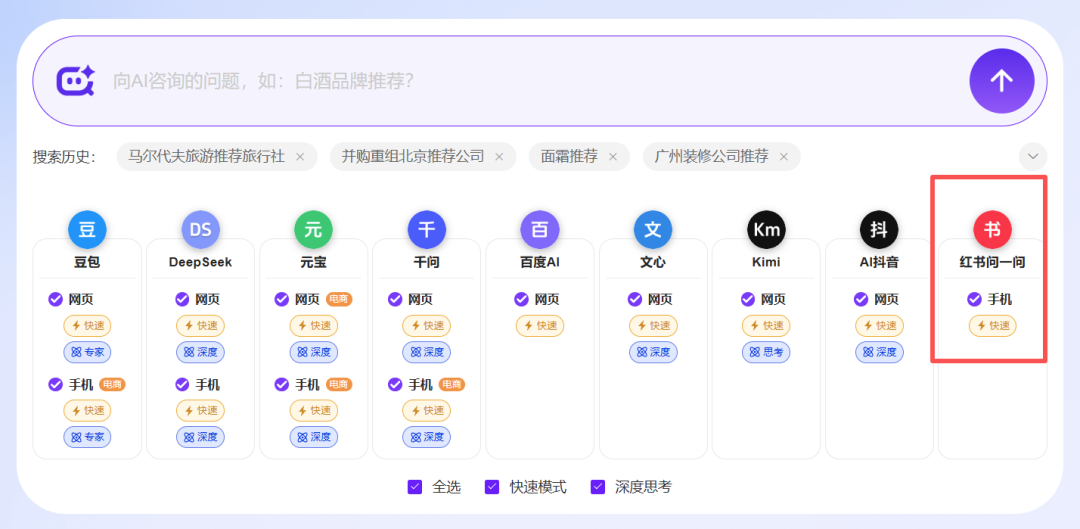Select 快速 under 元宝 网页
The image size is (1080, 529).
pos(313,326)
